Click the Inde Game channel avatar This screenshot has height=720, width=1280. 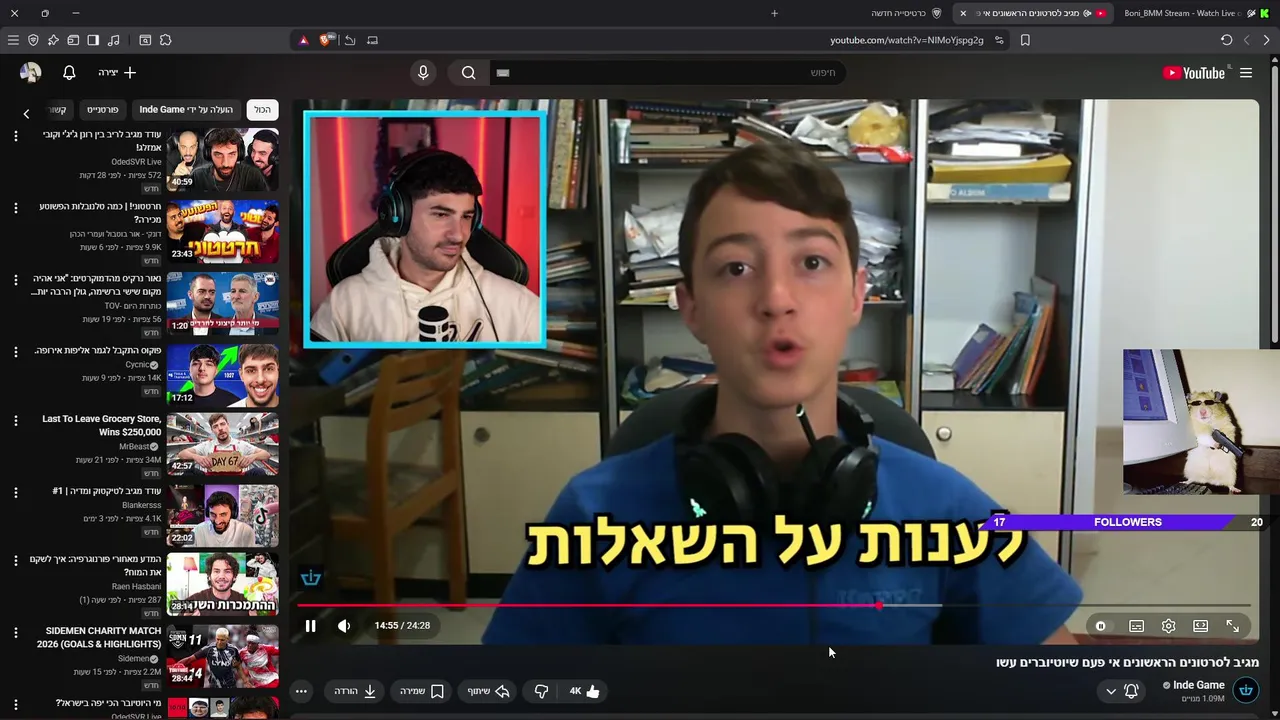click(x=1246, y=690)
